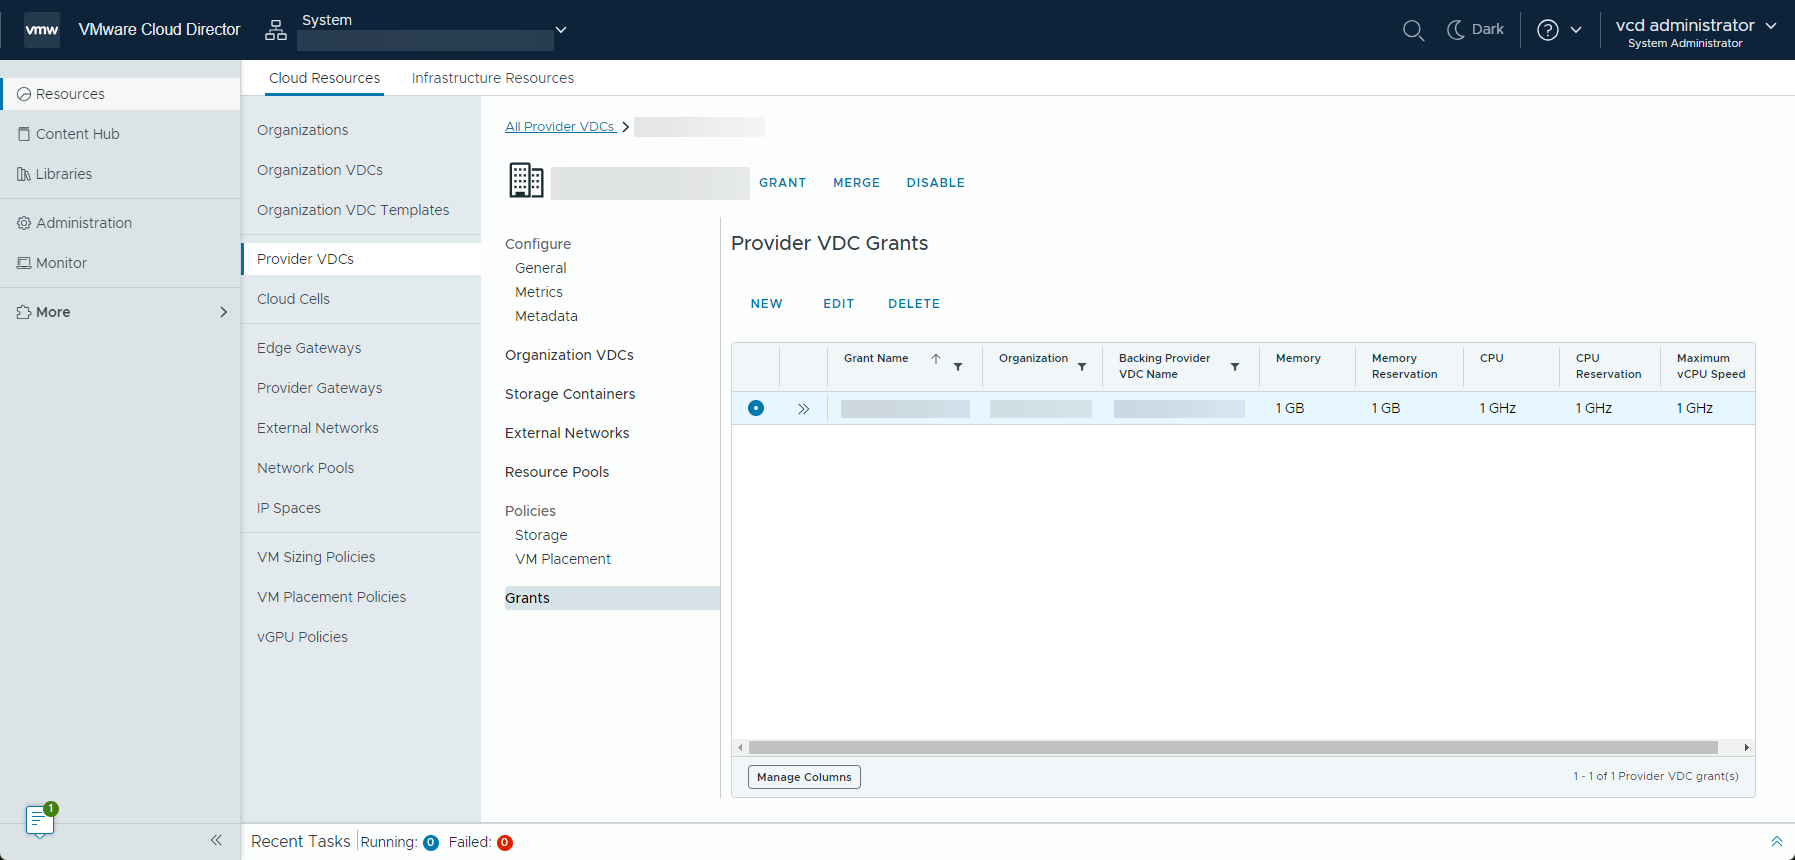This screenshot has width=1795, height=860.
Task: Expand the help menu chevron
Action: [1576, 30]
